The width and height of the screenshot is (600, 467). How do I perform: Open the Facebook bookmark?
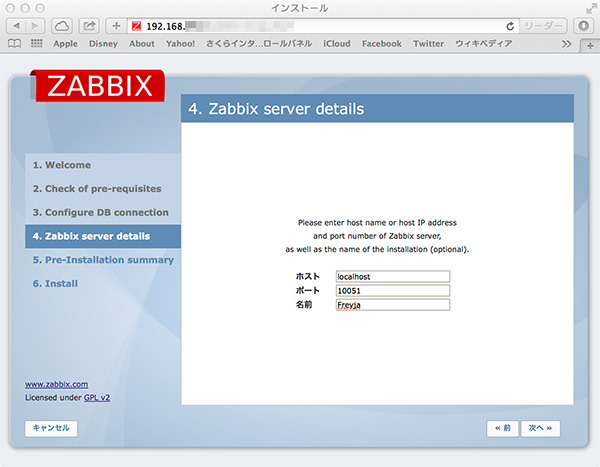coord(381,44)
